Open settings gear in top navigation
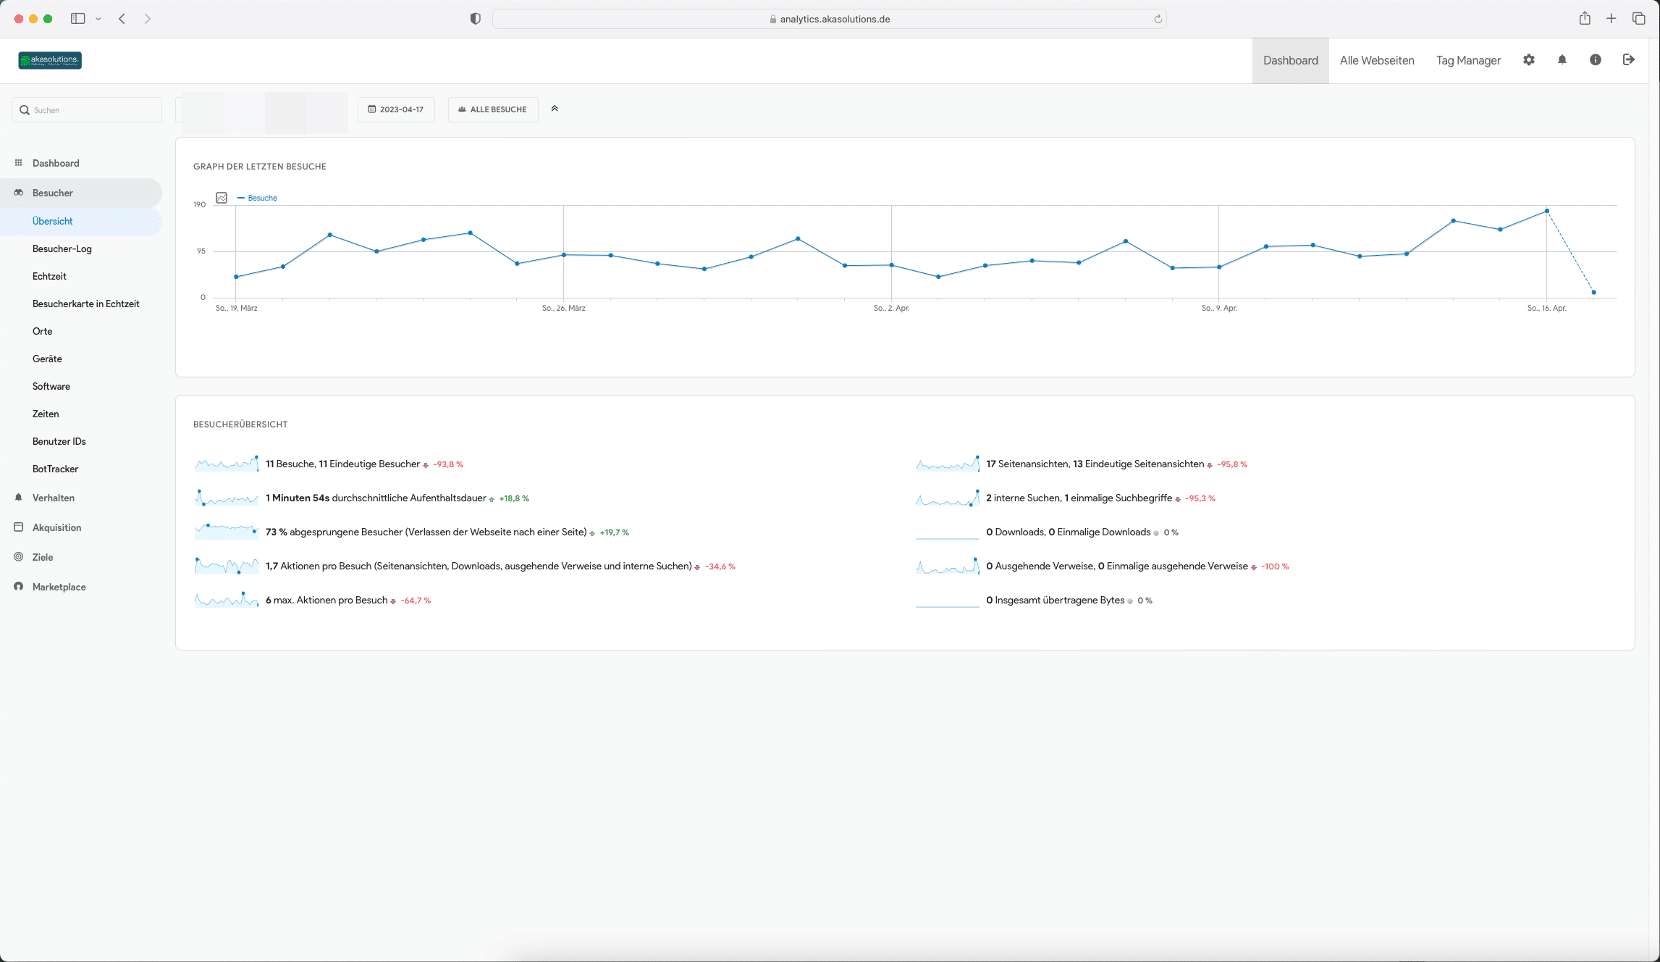 point(1529,60)
